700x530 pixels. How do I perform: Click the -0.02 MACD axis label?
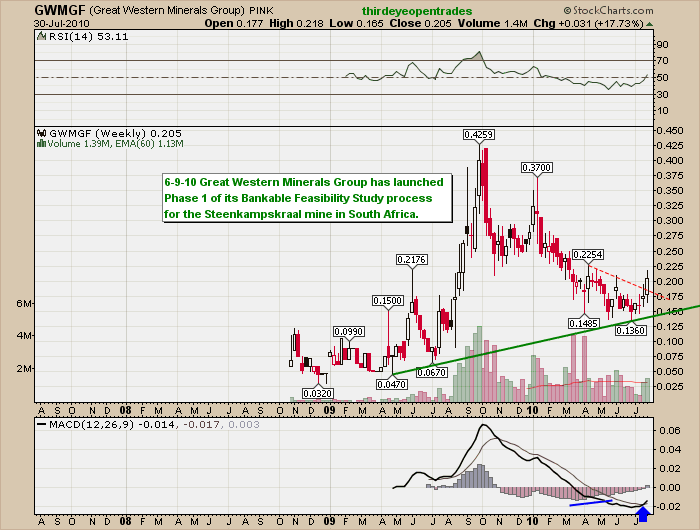[669, 506]
